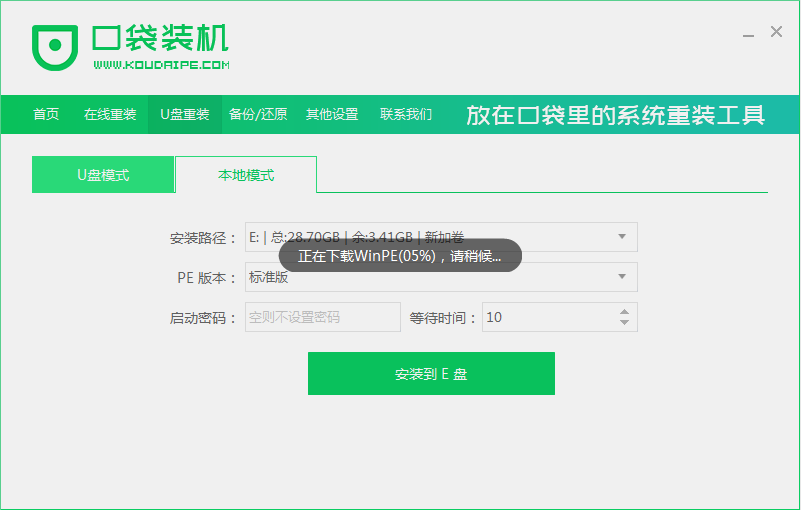Switch to 本地模式 tab
Screen dimensions: 801x510
pyautogui.click(x=246, y=175)
